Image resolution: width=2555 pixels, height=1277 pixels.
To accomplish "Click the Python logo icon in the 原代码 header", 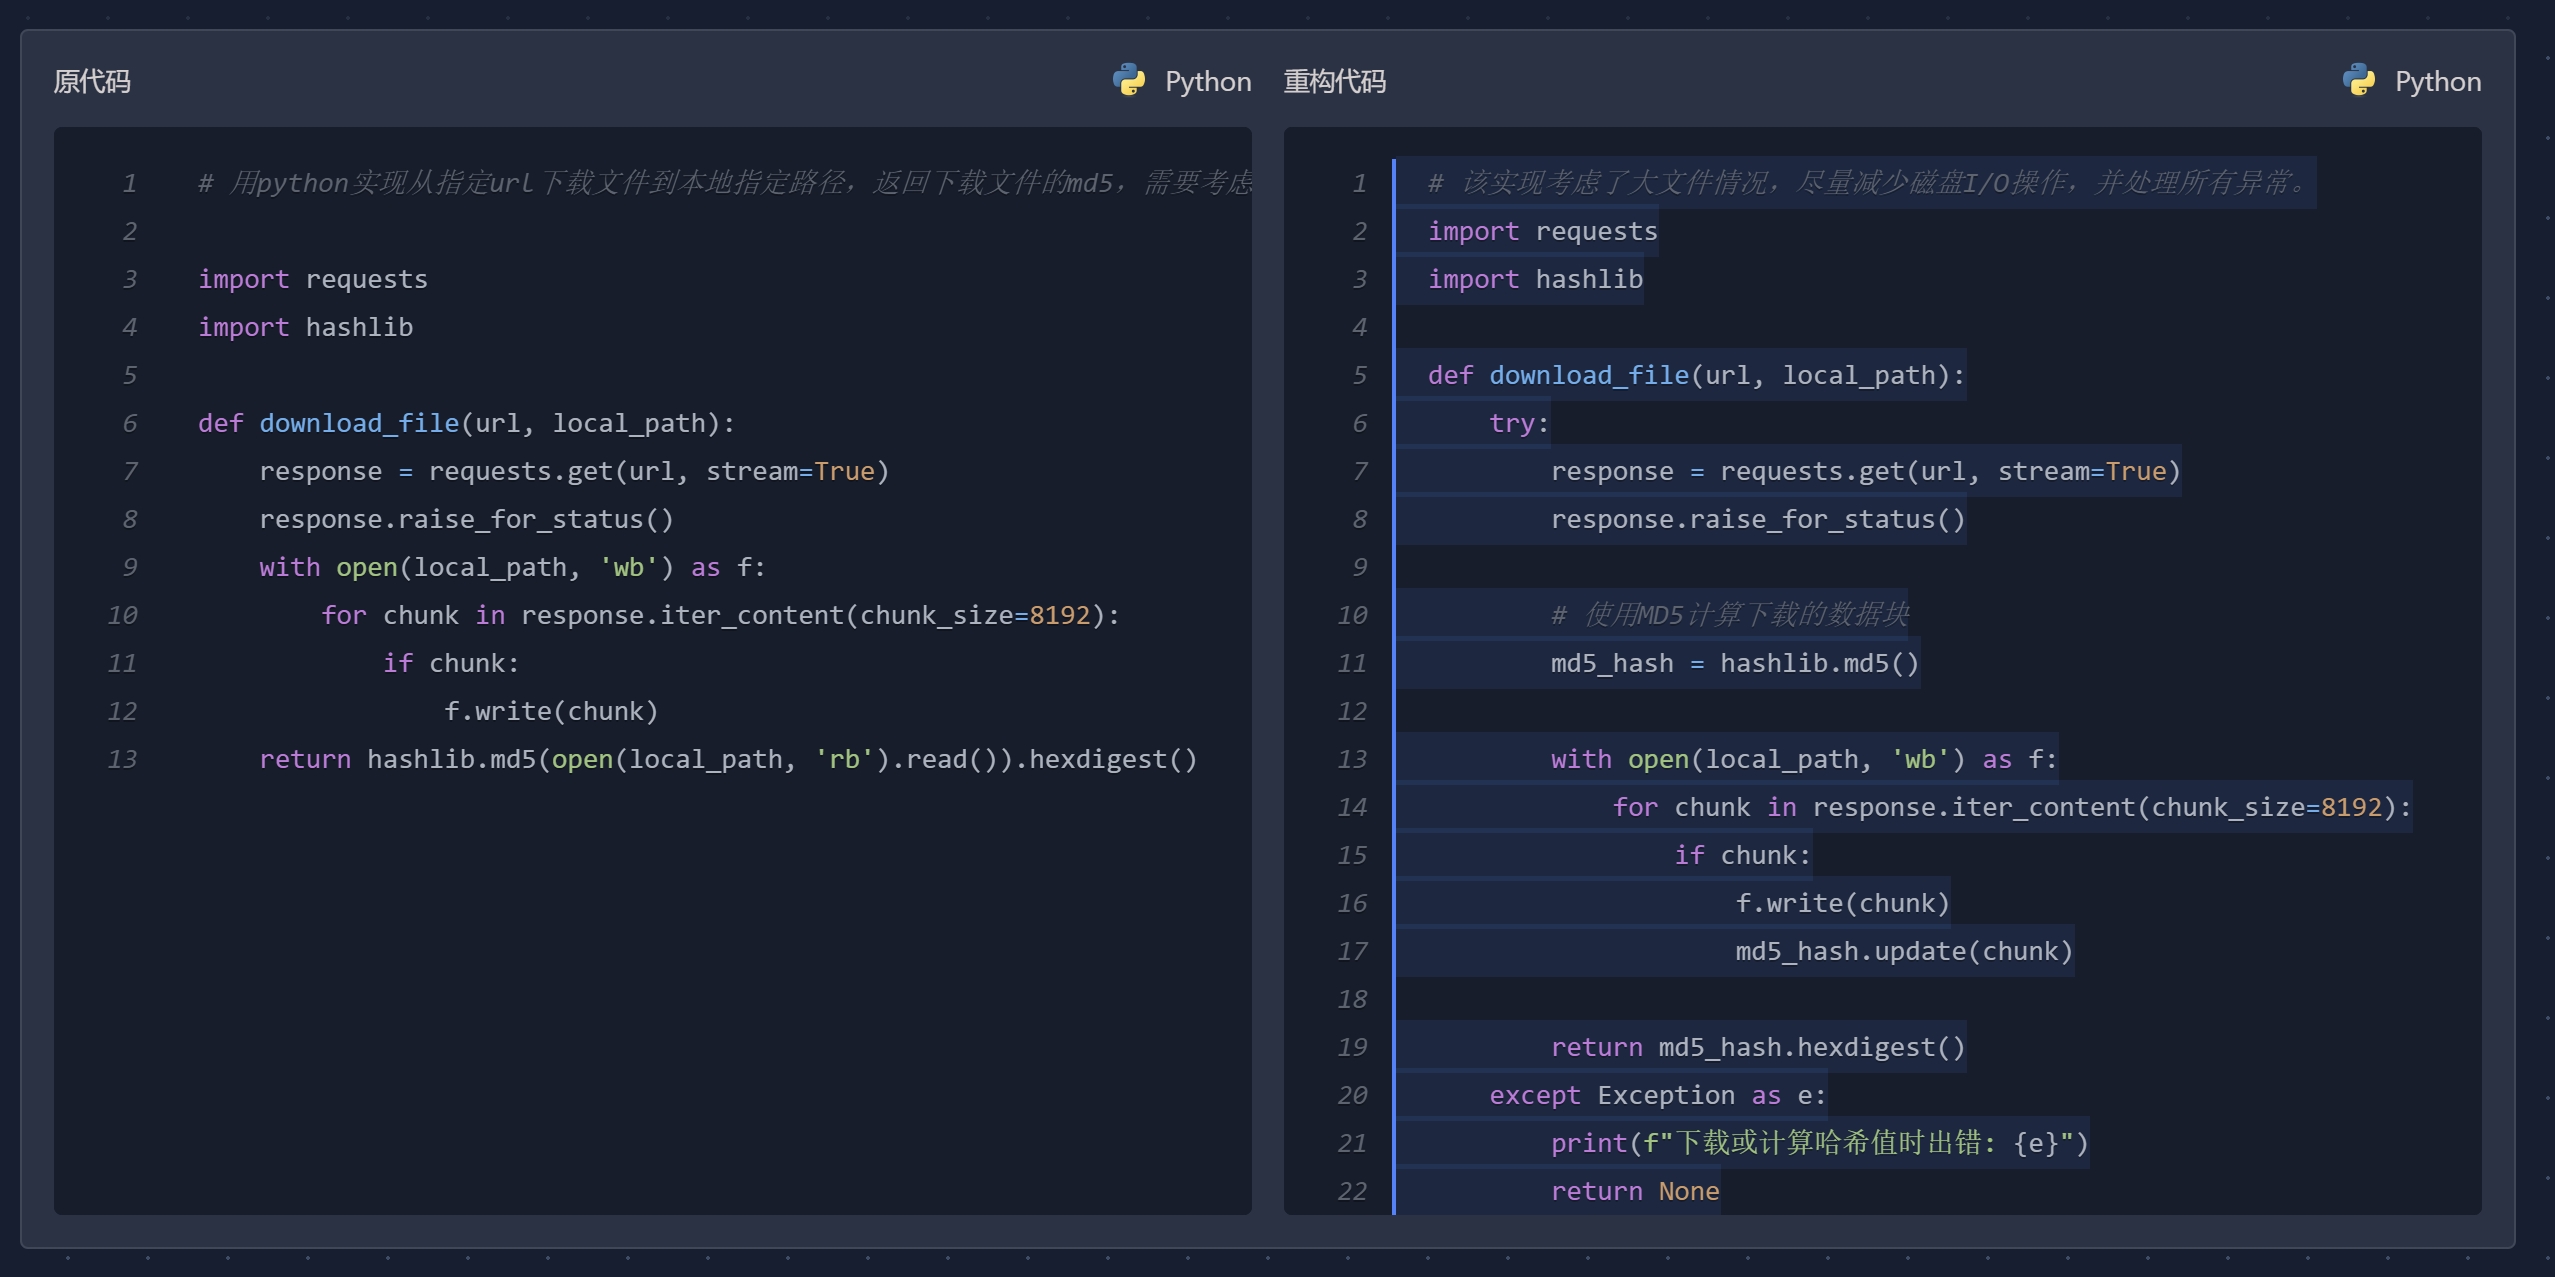I will point(1129,80).
